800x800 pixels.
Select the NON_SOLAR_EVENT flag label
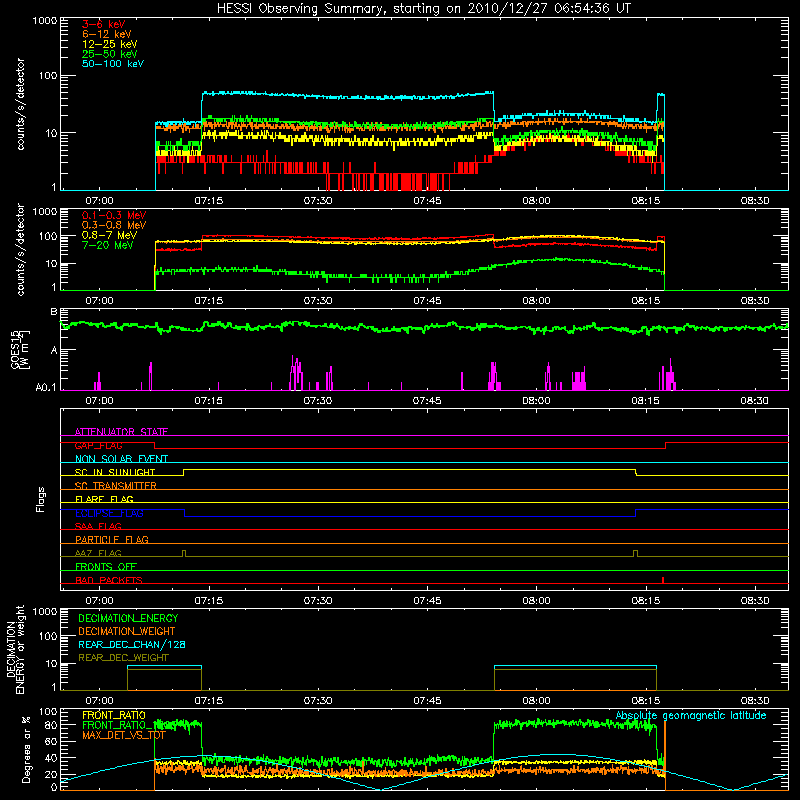pyautogui.click(x=121, y=459)
